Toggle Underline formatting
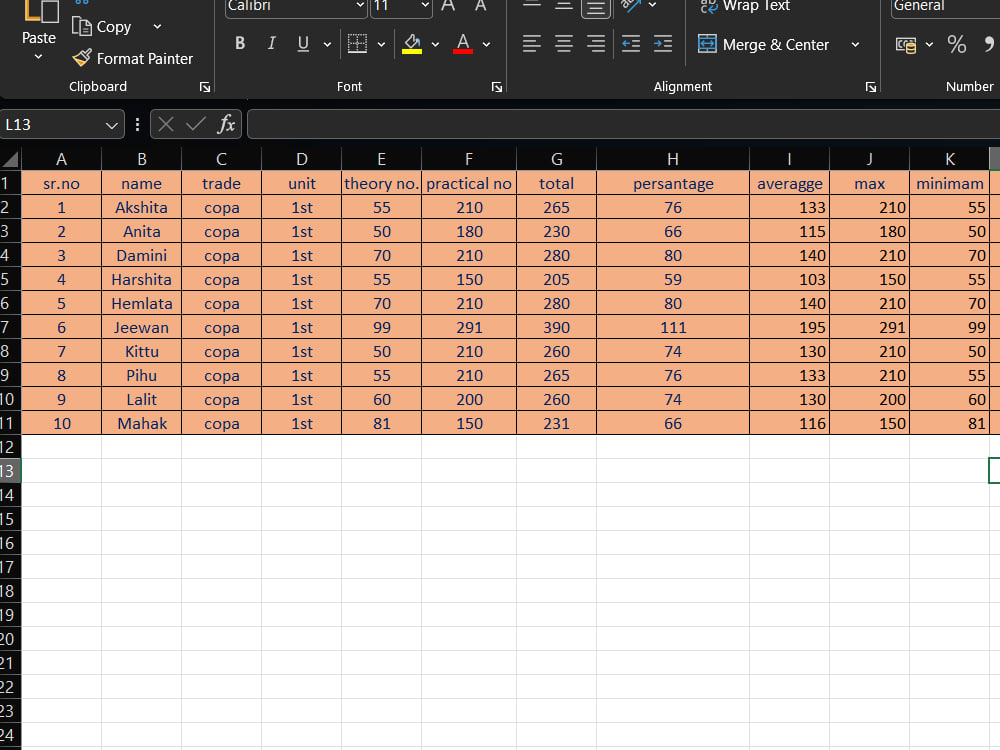This screenshot has width=1000, height=750. click(x=304, y=43)
